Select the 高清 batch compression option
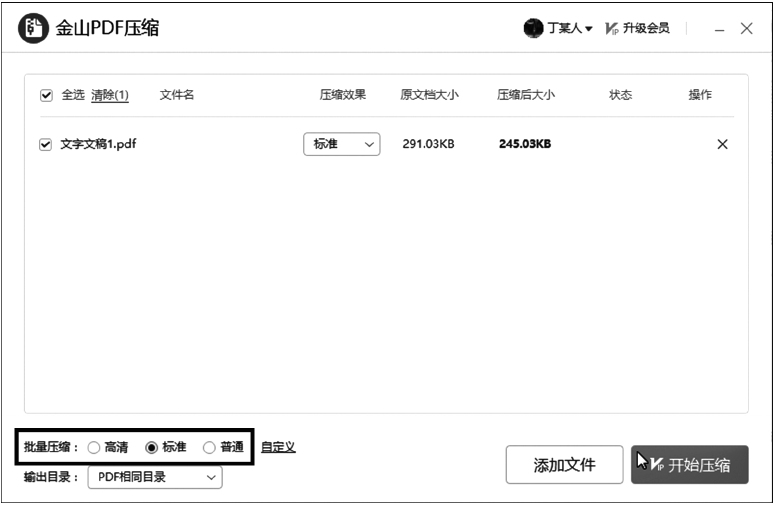This screenshot has width=776, height=506. pyautogui.click(x=94, y=448)
